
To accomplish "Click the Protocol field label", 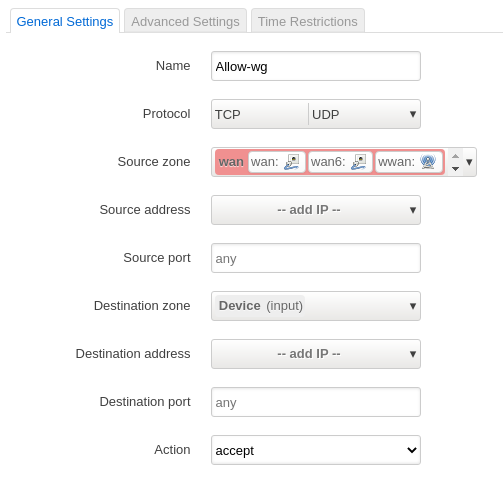I will pyautogui.click(x=166, y=114).
